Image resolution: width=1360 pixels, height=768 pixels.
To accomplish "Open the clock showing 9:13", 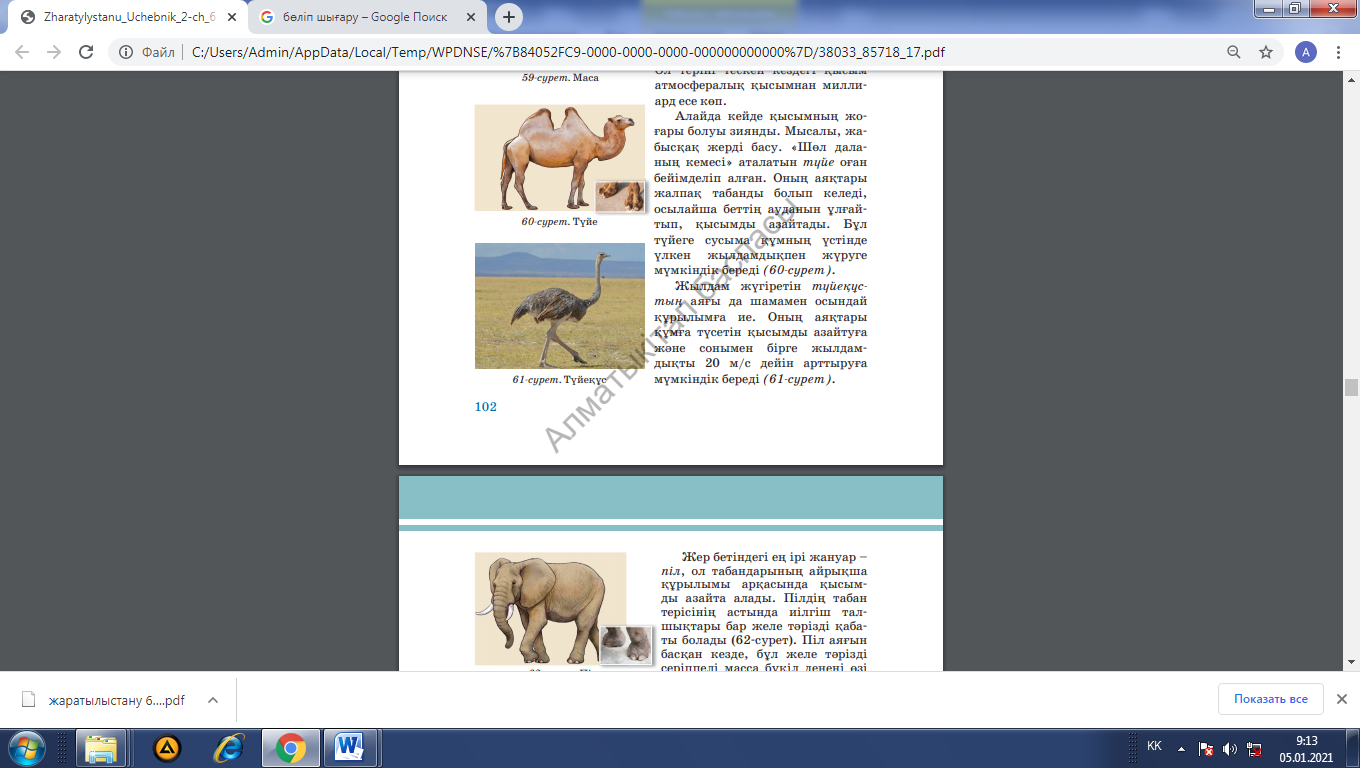I will (x=1306, y=749).
